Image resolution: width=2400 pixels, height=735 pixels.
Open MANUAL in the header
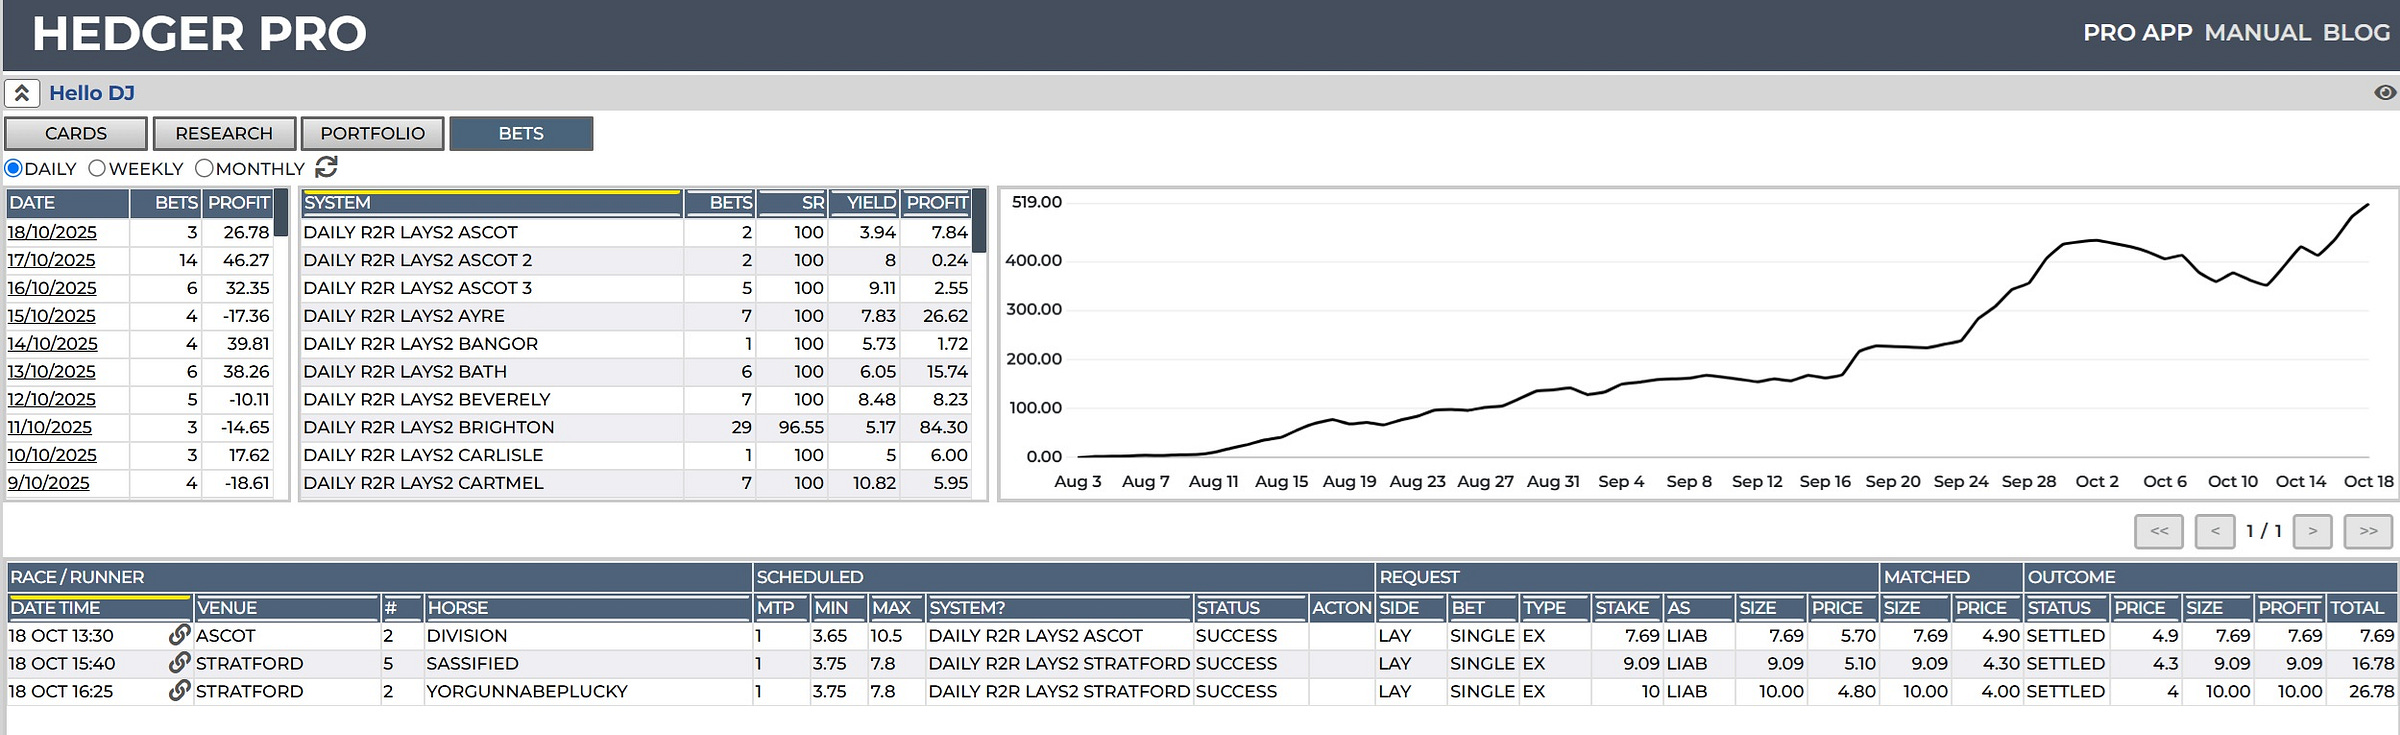[2258, 33]
